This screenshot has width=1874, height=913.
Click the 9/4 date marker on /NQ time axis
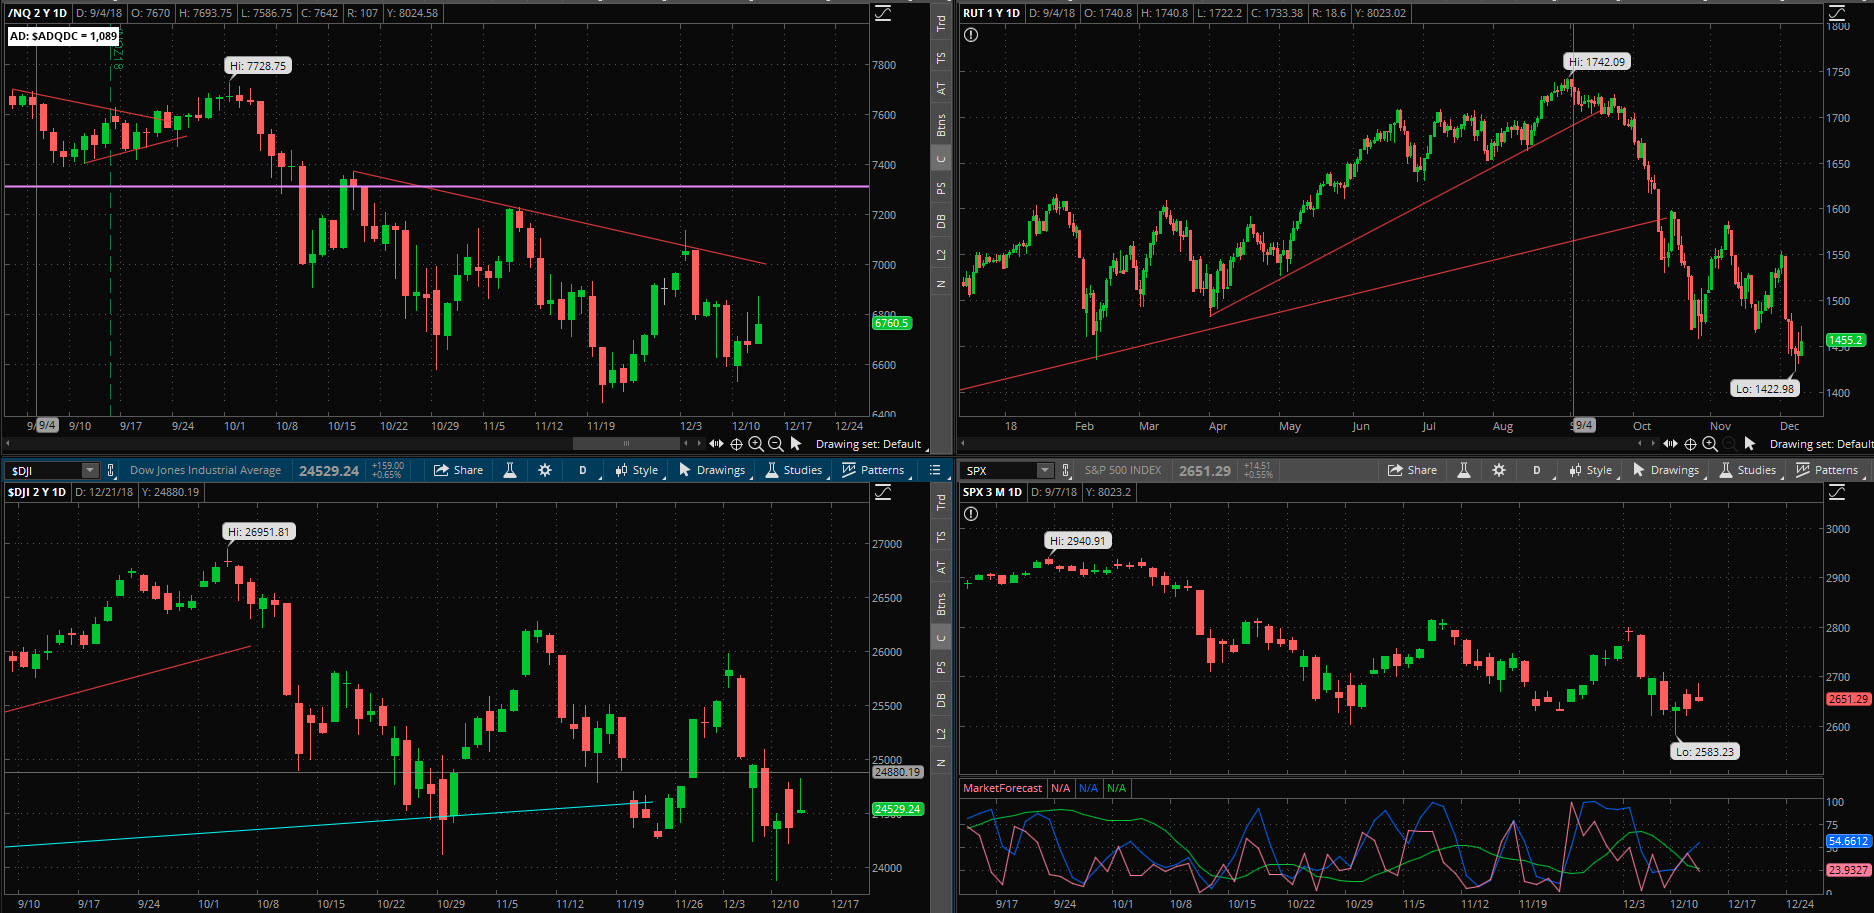point(46,425)
